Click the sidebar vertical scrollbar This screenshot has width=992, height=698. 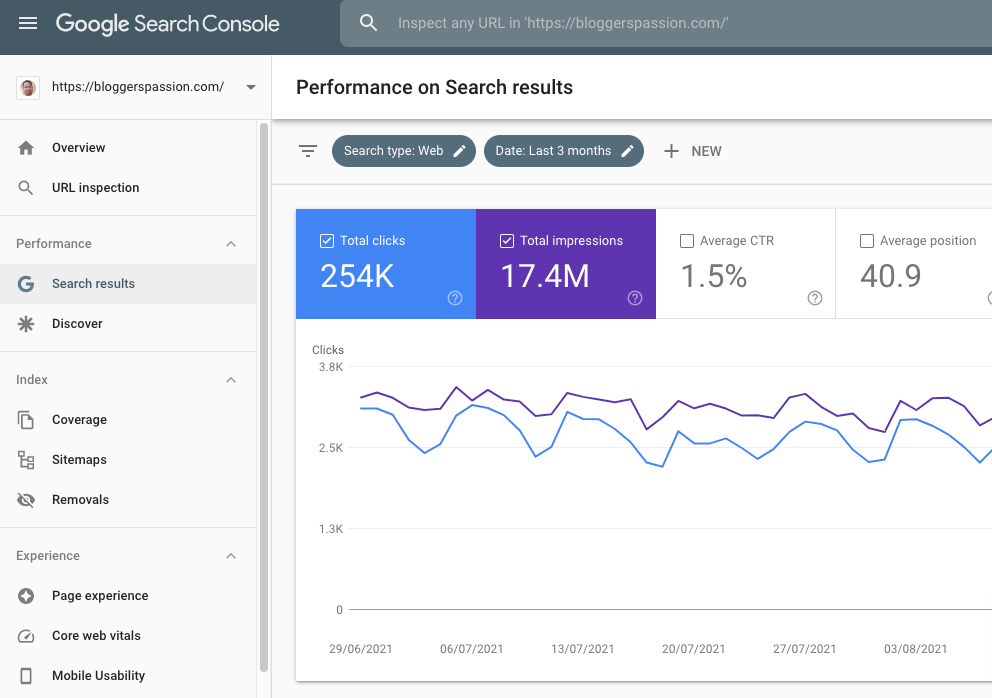tap(264, 397)
